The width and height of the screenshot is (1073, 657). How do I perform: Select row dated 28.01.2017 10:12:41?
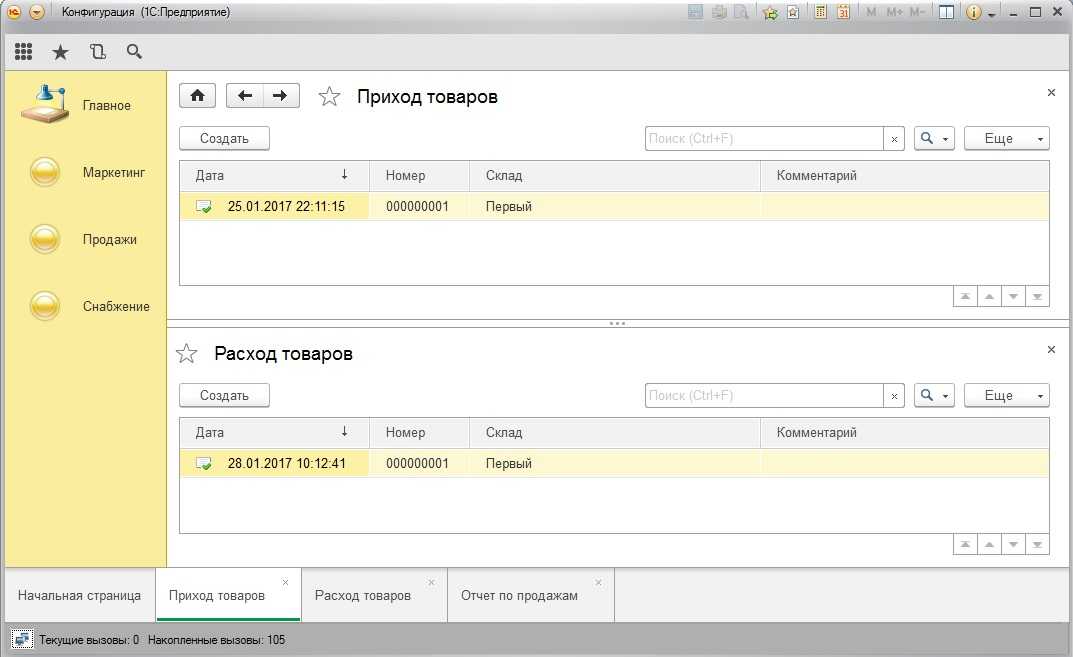(x=615, y=463)
